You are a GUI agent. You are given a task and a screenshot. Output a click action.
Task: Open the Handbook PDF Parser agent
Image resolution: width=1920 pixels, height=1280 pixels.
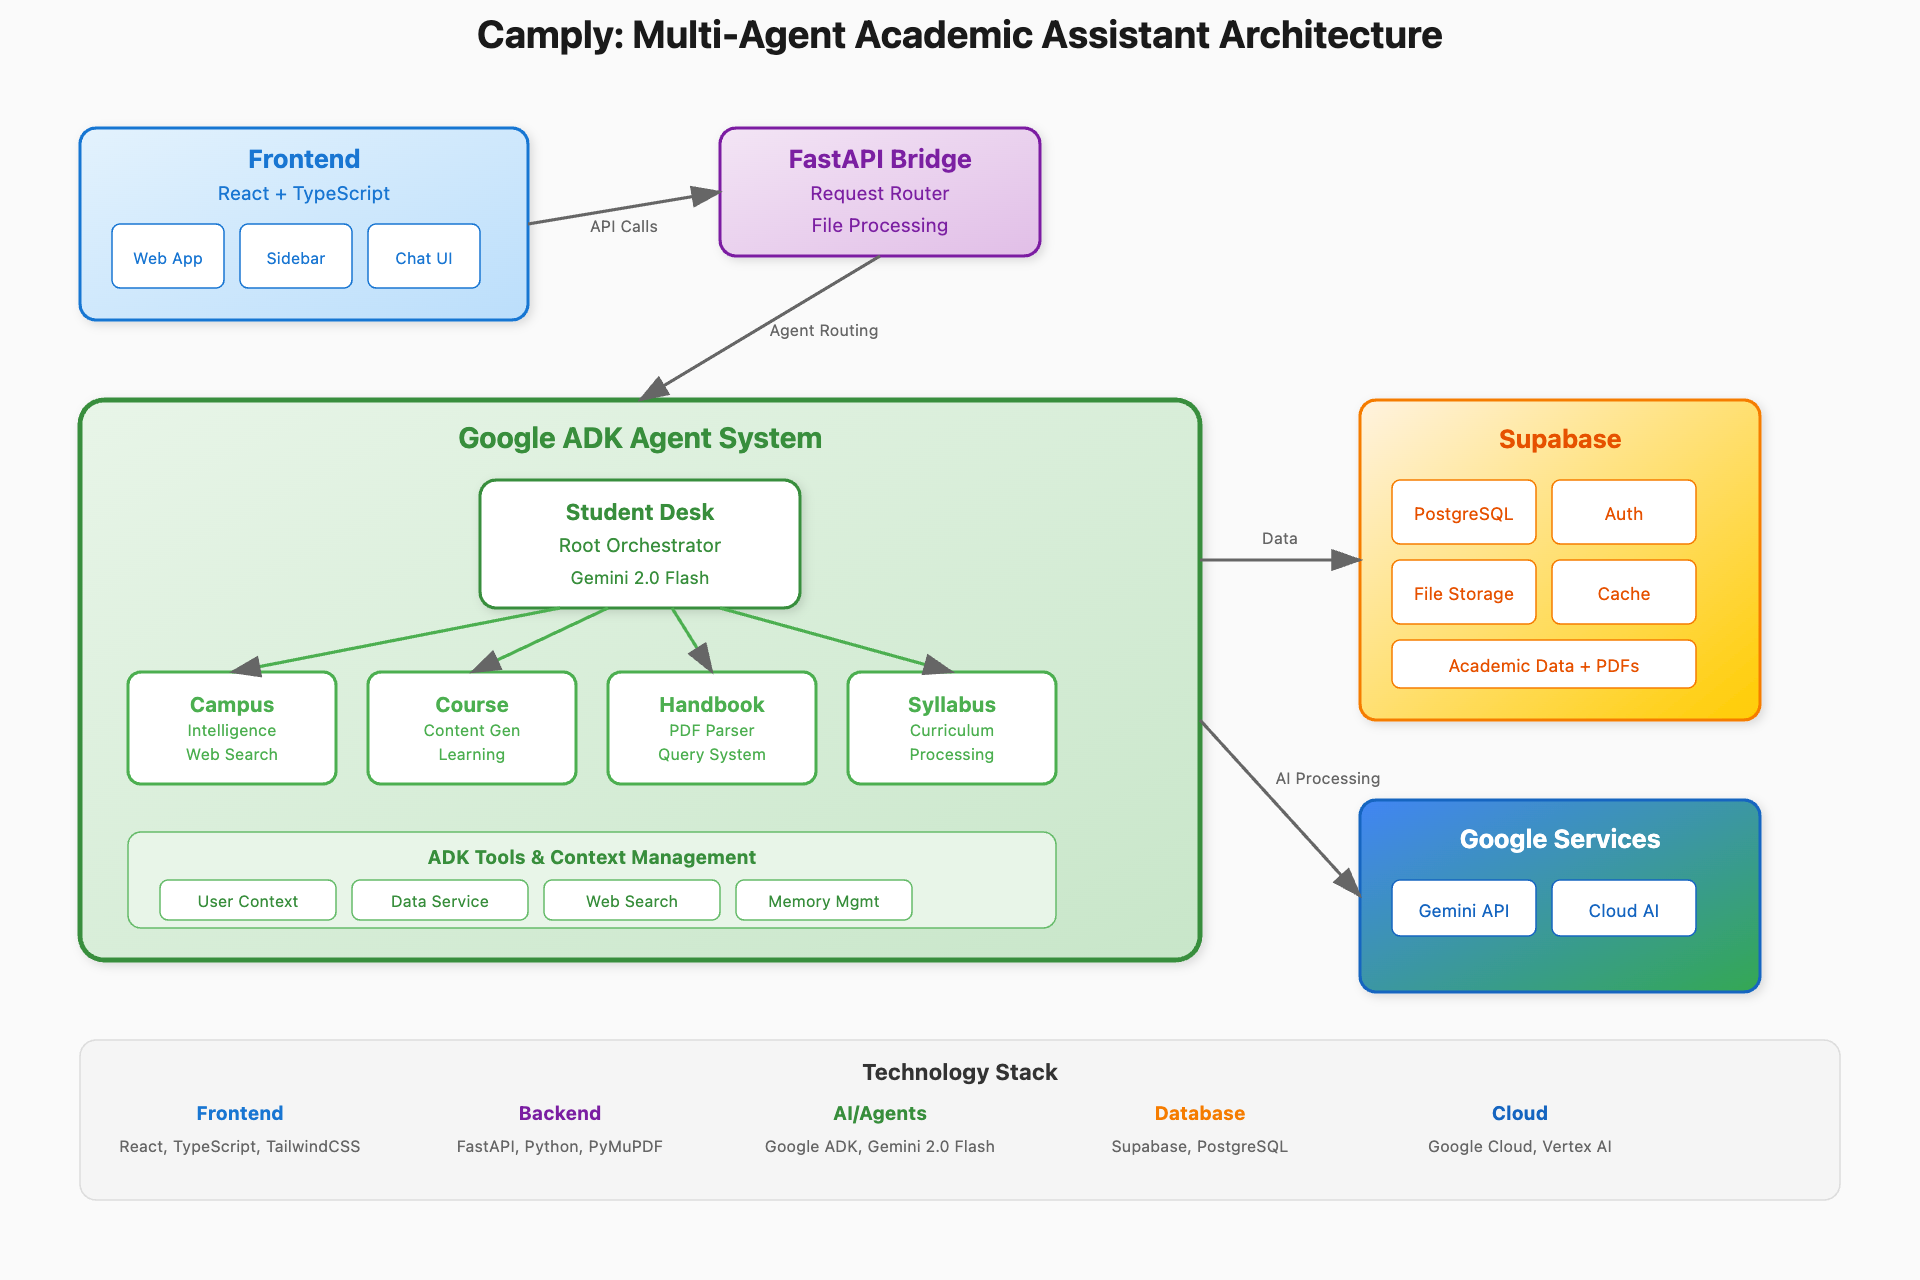click(x=712, y=728)
